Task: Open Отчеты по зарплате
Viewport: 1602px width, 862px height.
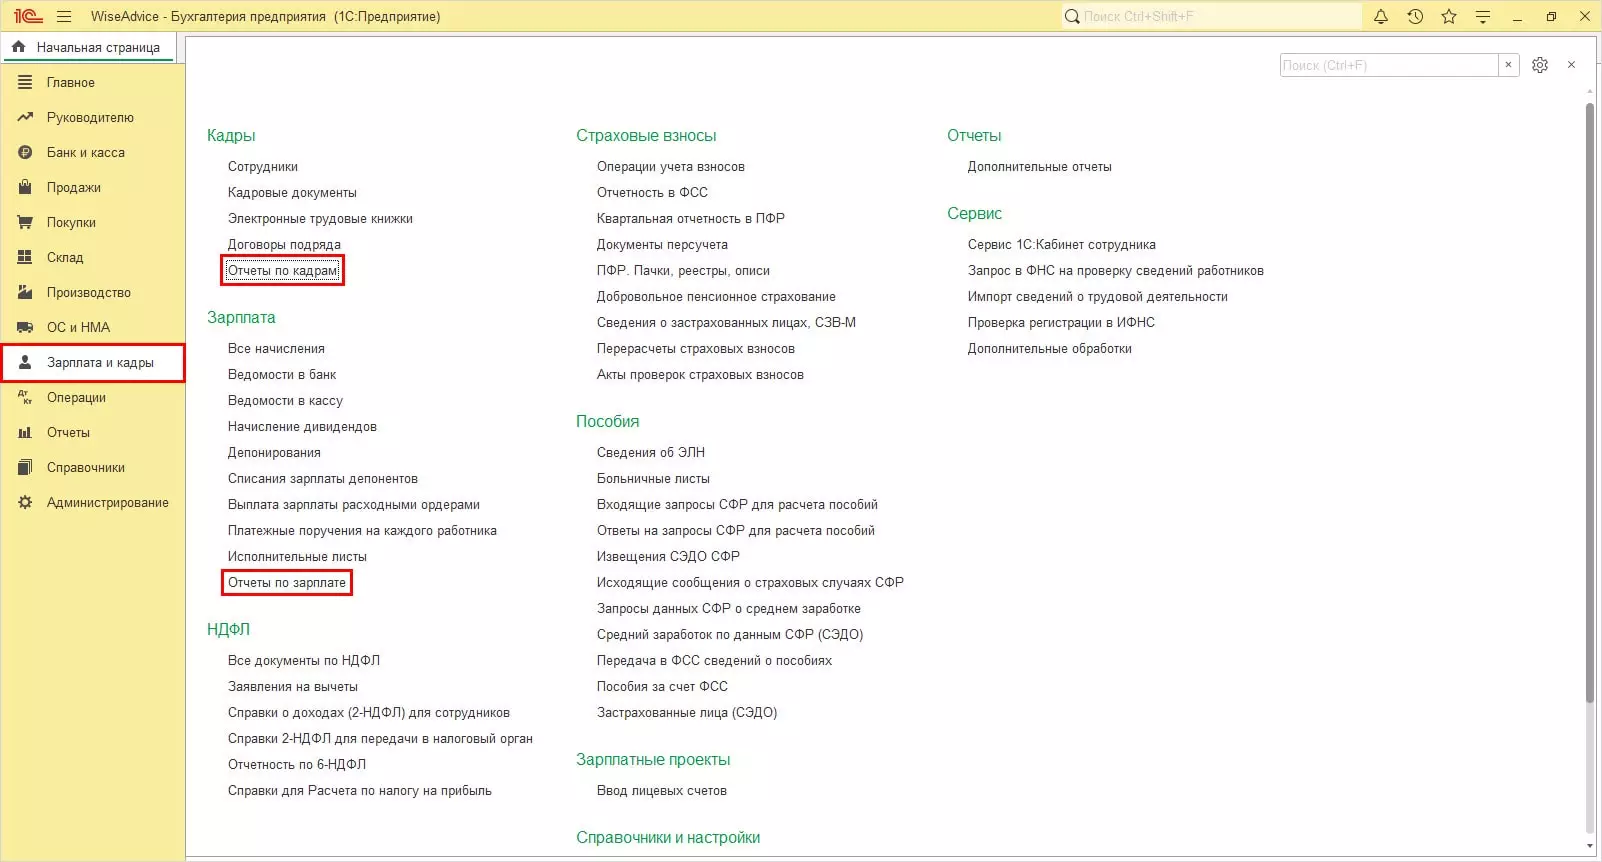Action: 287,582
